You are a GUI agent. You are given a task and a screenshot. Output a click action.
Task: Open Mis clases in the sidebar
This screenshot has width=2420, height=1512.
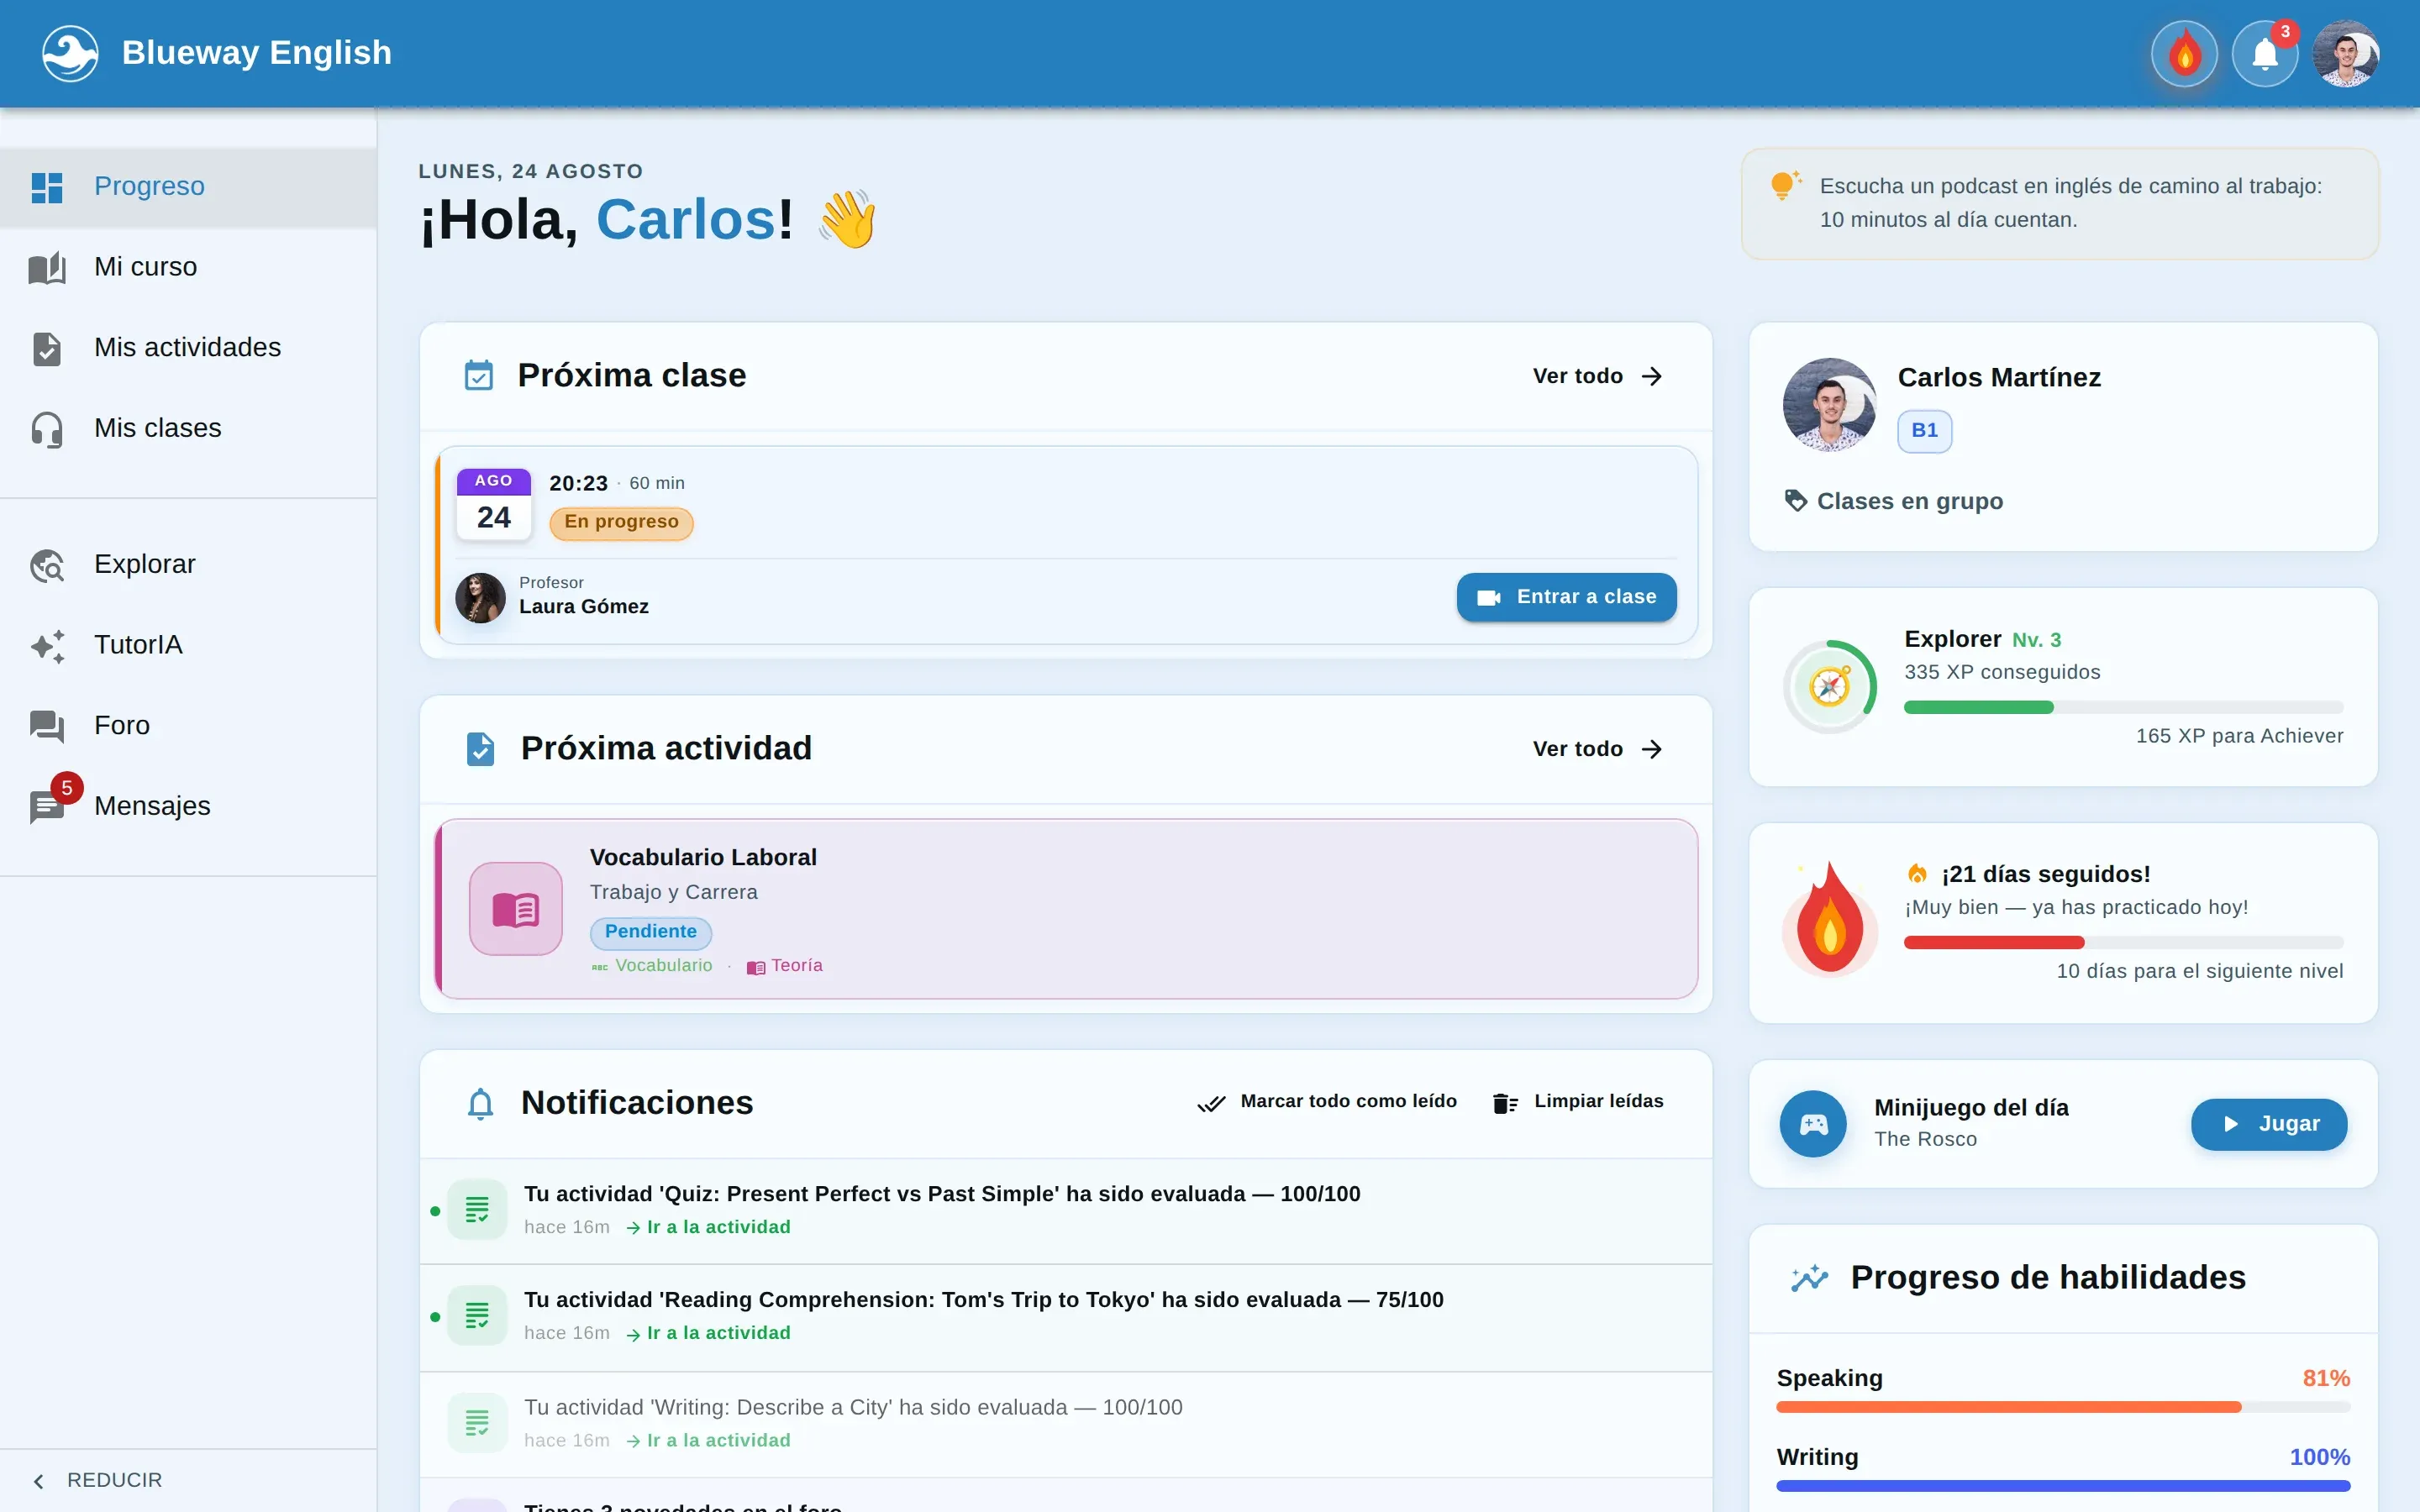tap(188, 428)
